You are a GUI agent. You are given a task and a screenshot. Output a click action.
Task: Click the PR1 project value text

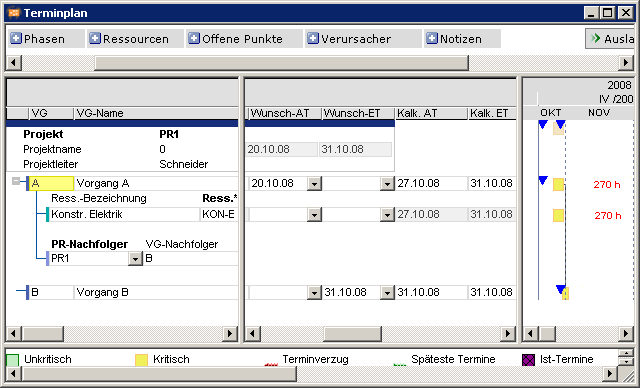(x=169, y=134)
